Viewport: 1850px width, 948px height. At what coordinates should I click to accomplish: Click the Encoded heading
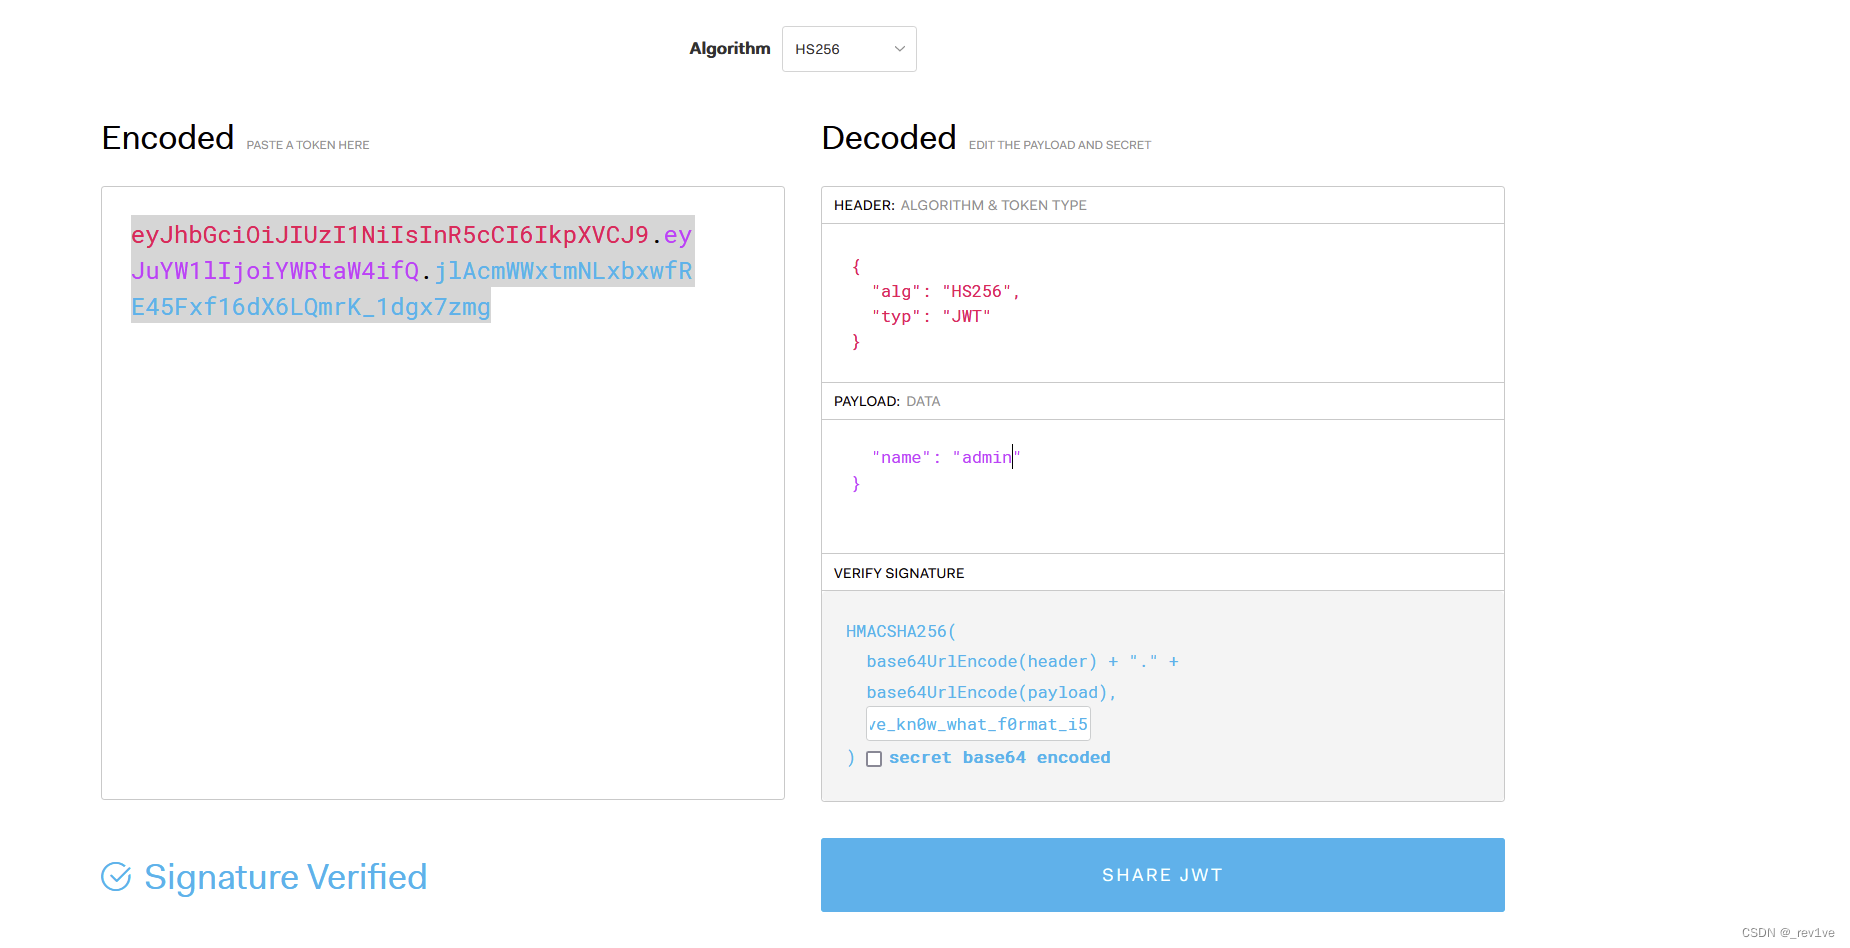(x=168, y=138)
